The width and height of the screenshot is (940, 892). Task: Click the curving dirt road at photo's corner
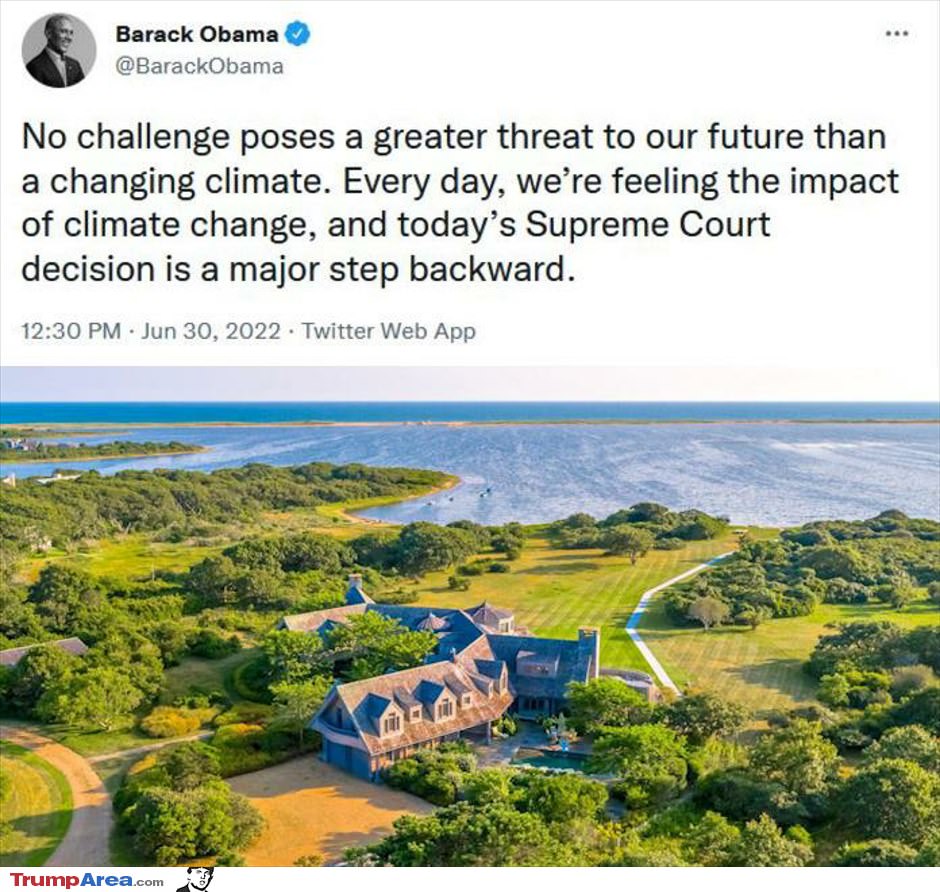(x=66, y=791)
